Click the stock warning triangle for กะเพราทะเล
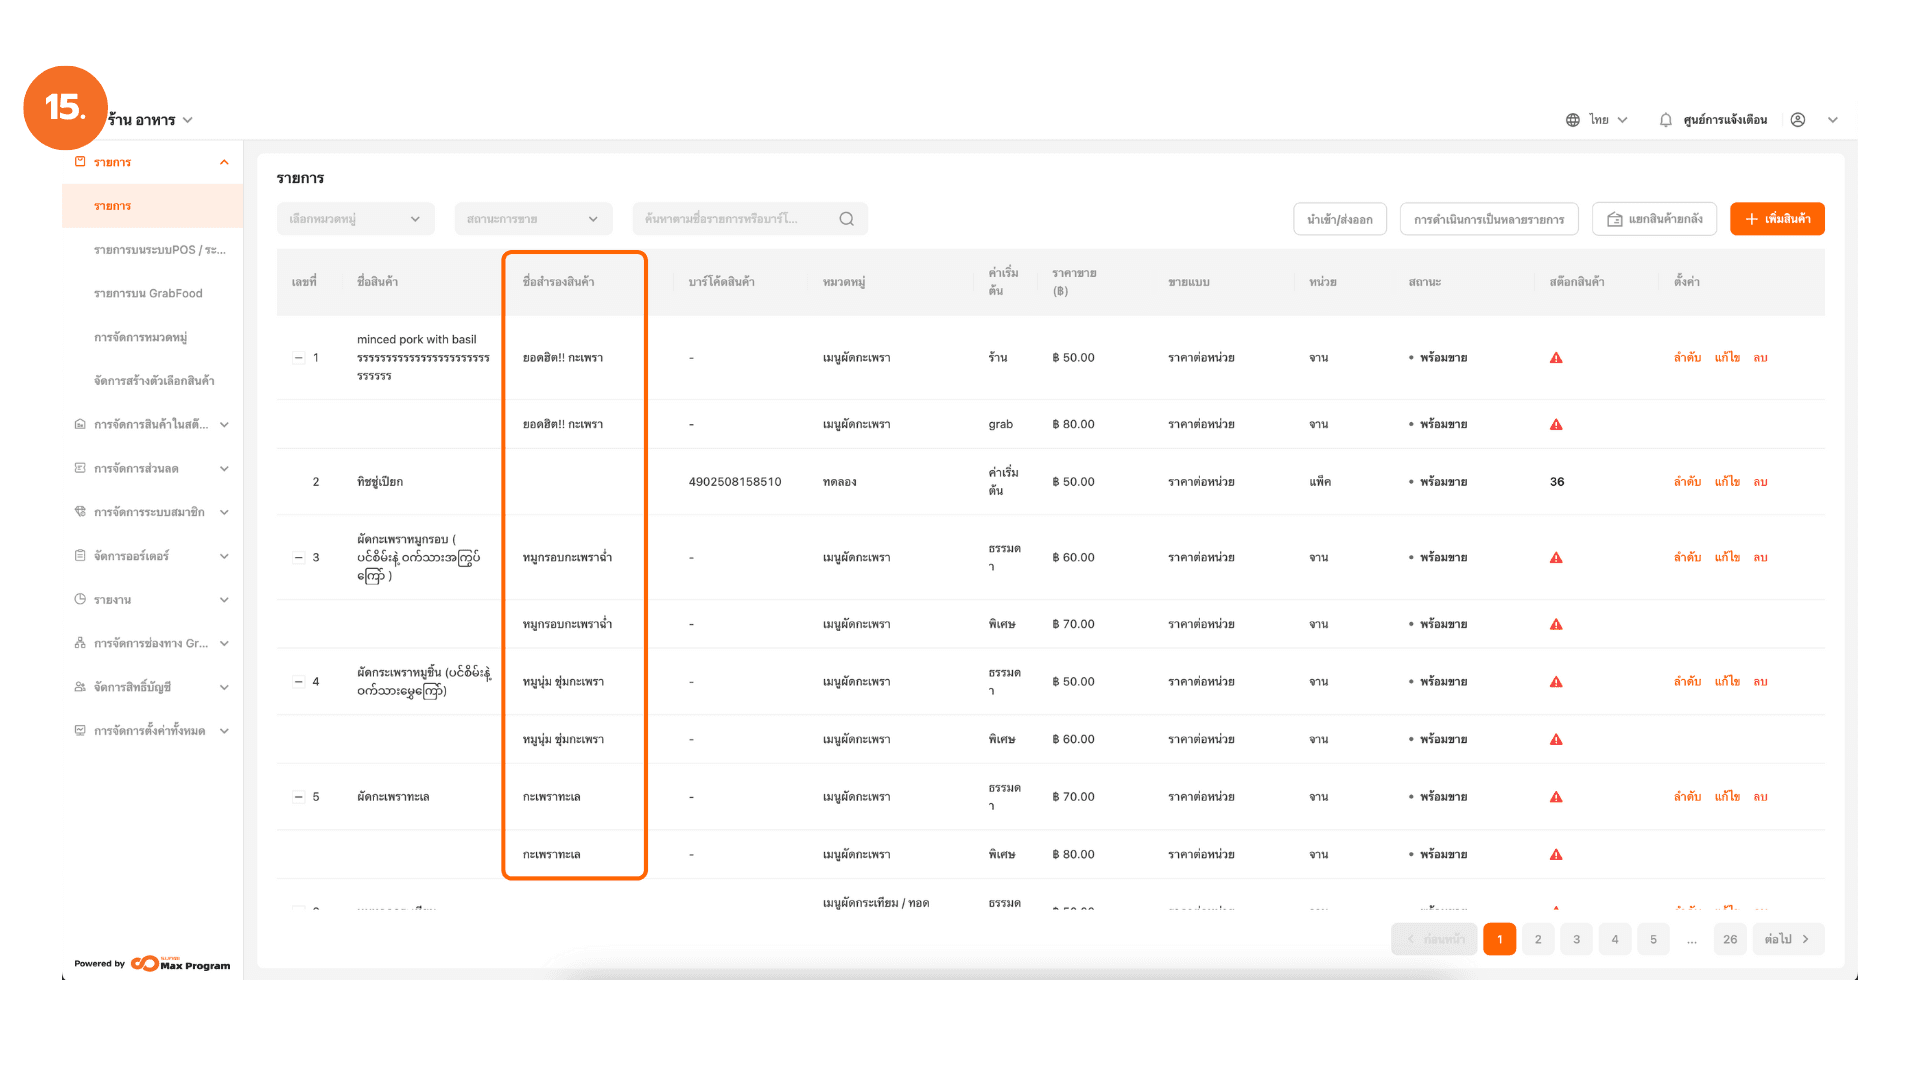 pos(1556,797)
